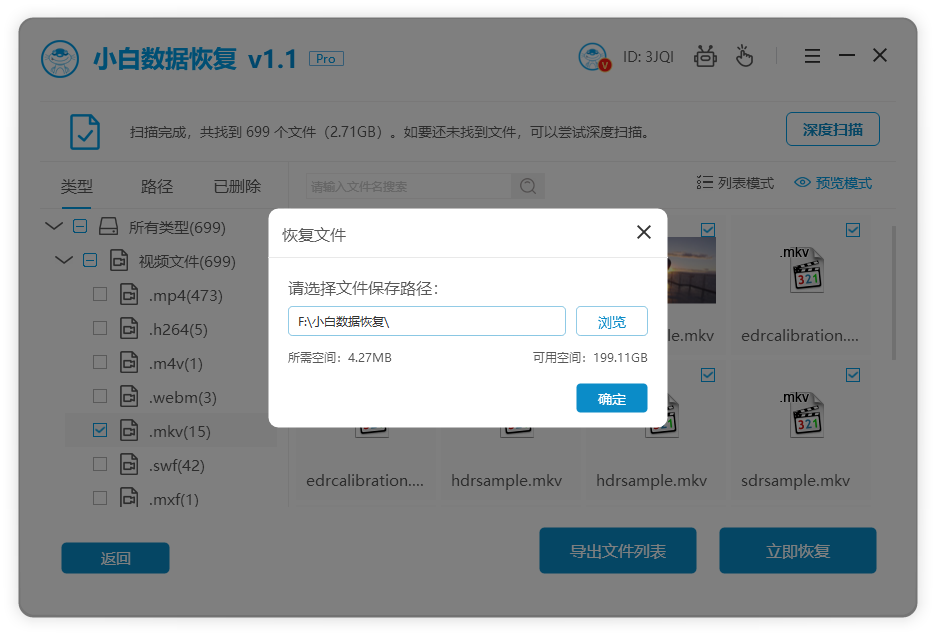Select the .swf(42) tree row label
Viewport: 936px width, 636px height.
coord(177,465)
